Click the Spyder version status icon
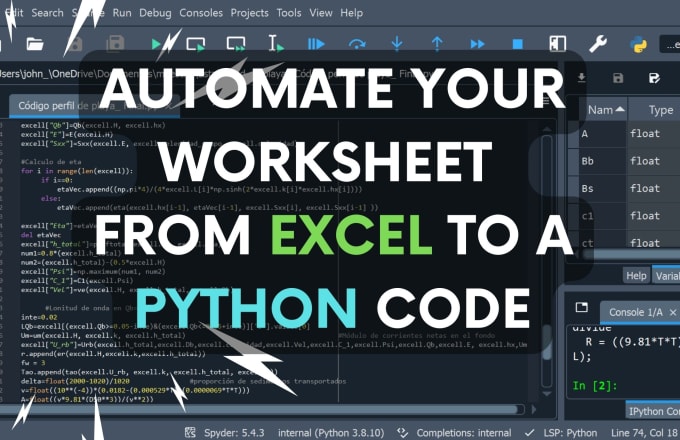The image size is (680, 440). pos(190,432)
